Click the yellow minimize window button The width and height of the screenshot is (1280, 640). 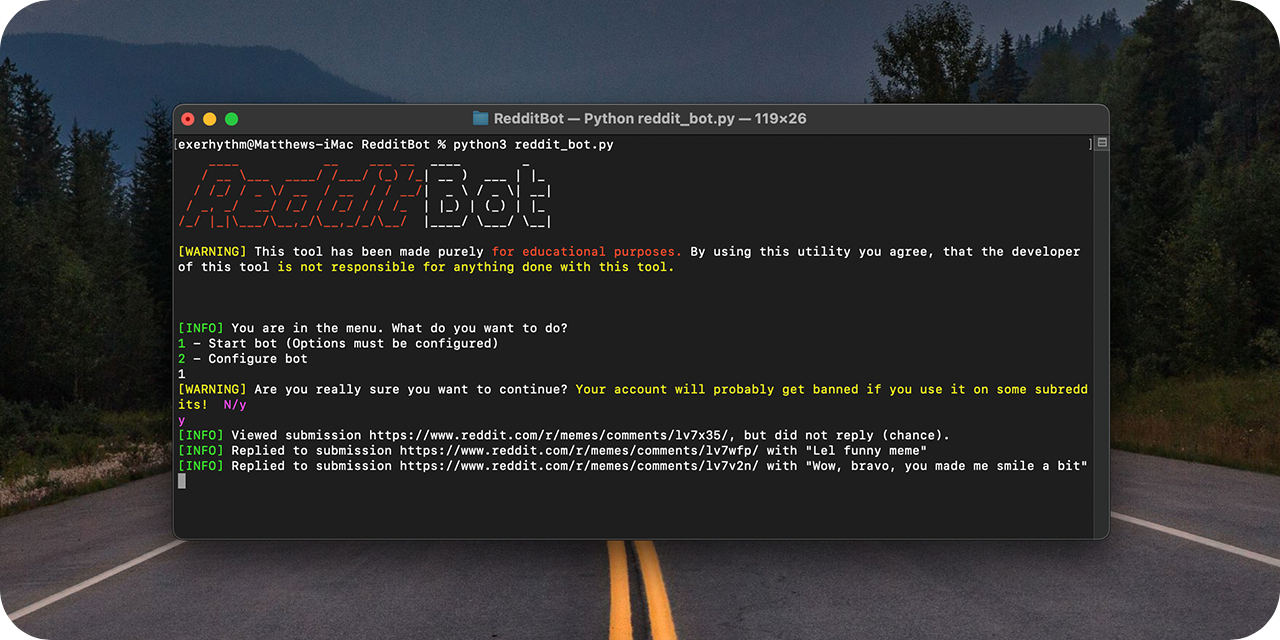[x=209, y=119]
